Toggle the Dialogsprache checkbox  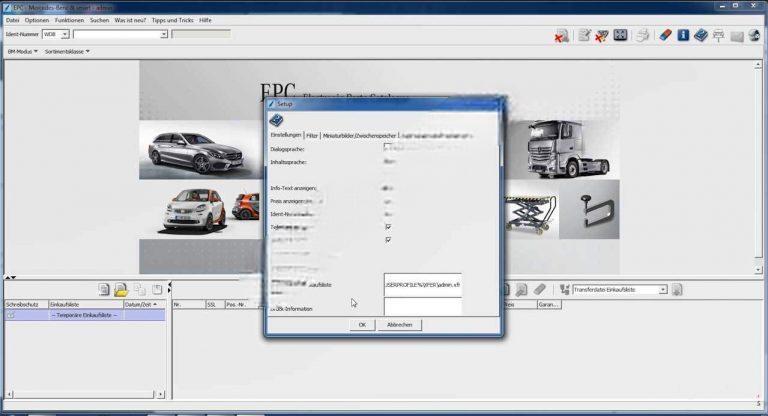(387, 147)
